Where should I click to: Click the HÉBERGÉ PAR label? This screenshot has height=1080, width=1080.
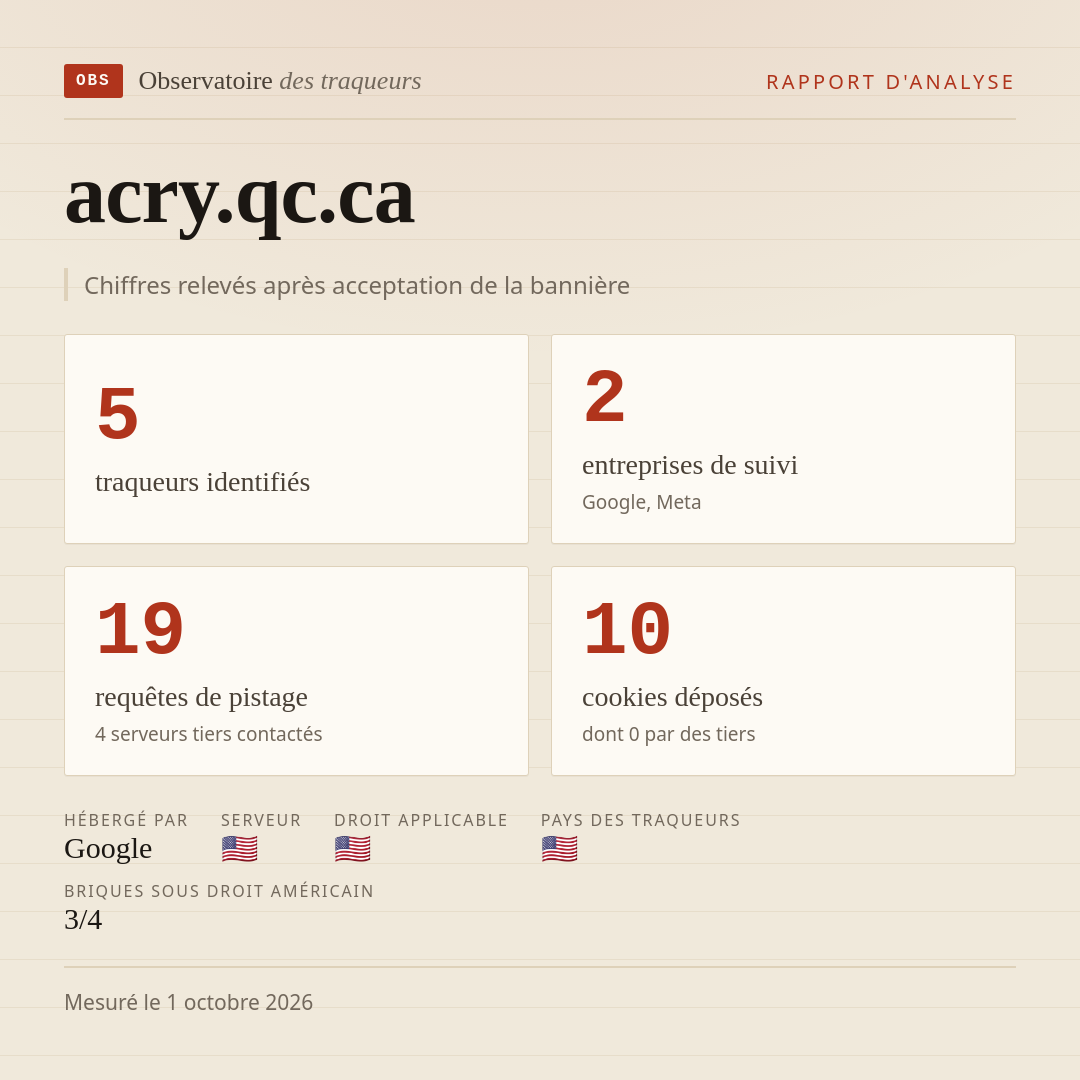126,820
